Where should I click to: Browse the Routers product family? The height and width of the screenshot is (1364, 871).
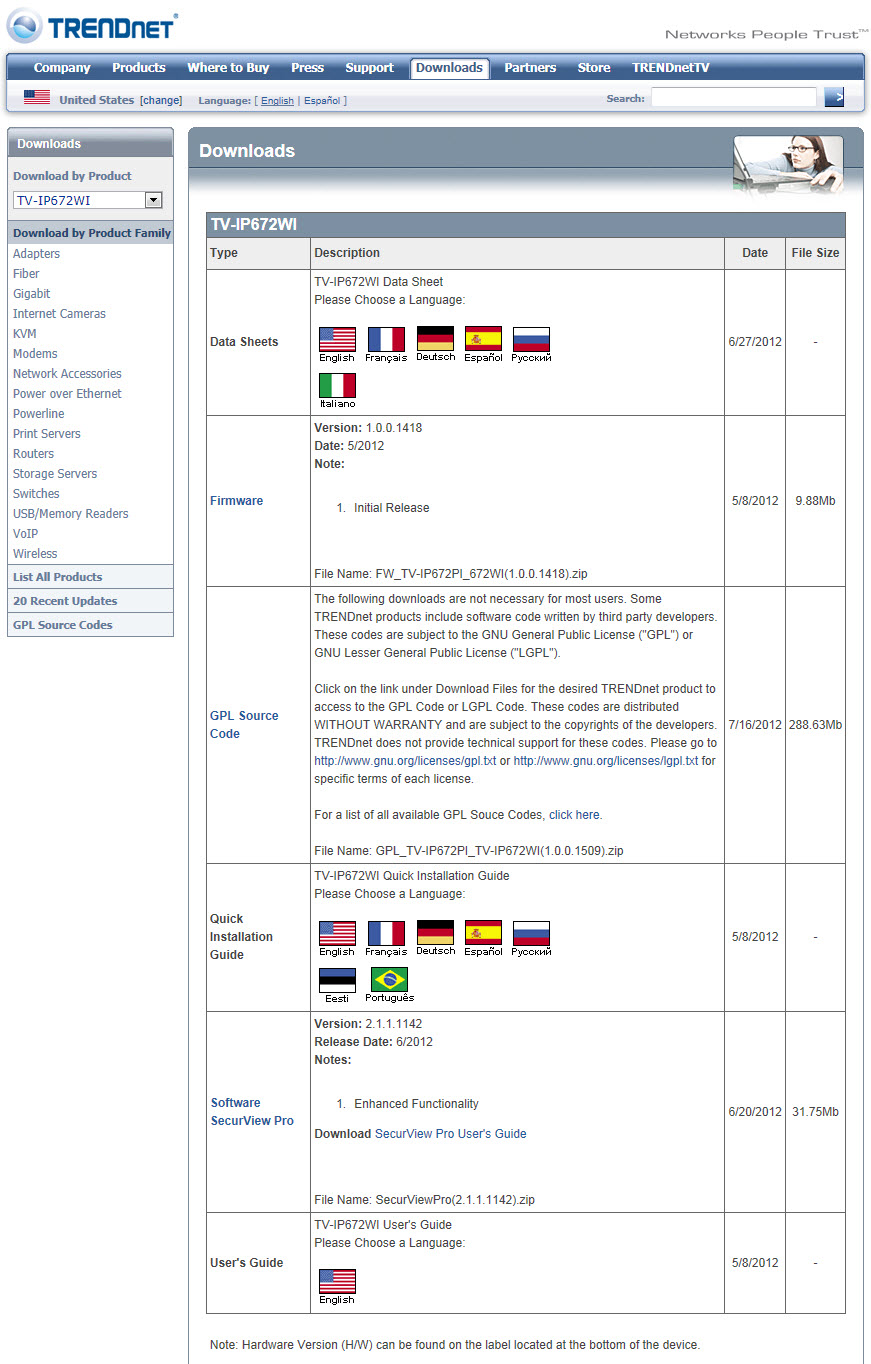(34, 454)
